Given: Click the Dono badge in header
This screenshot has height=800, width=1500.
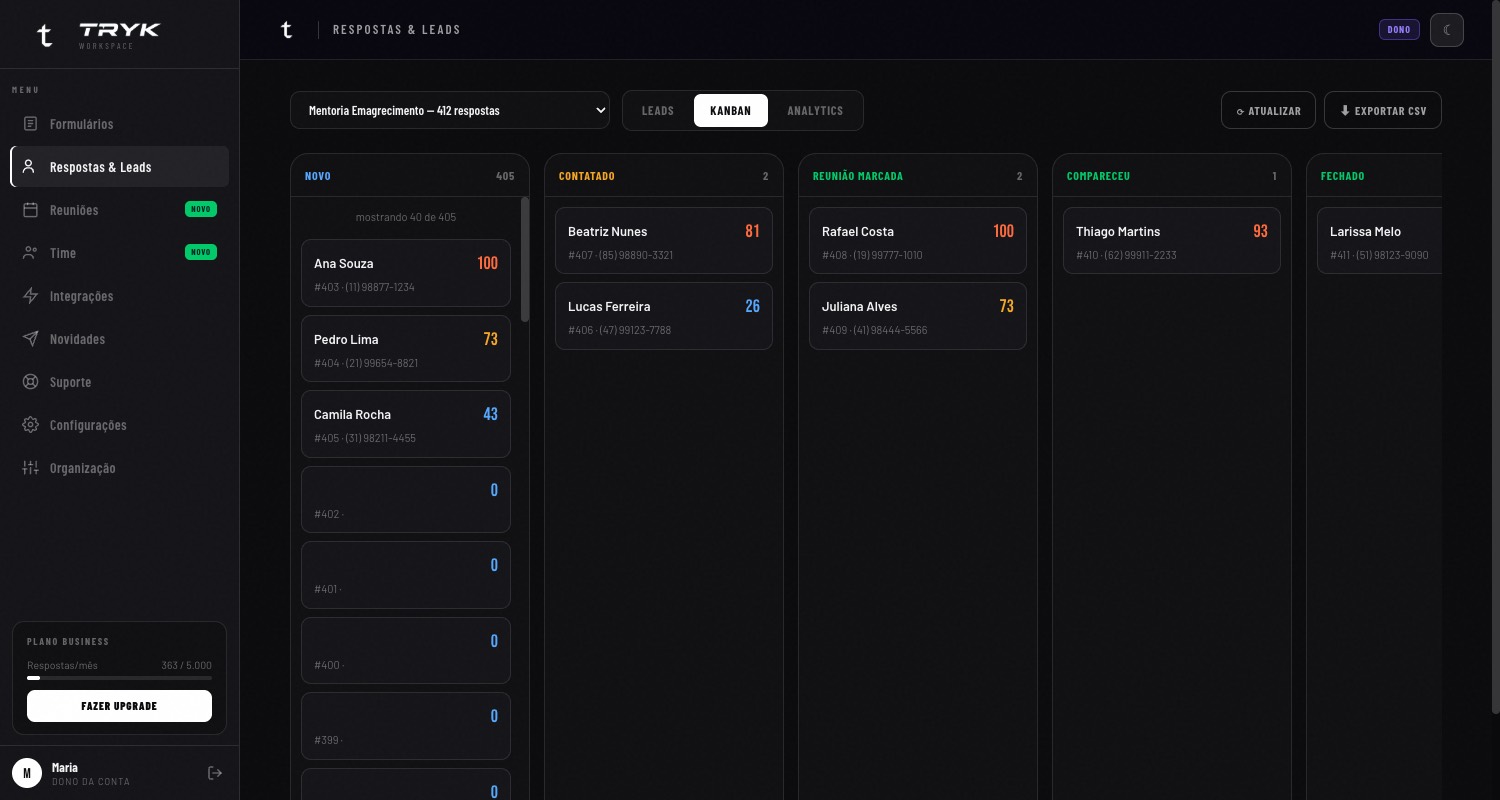Looking at the screenshot, I should click(x=1399, y=30).
